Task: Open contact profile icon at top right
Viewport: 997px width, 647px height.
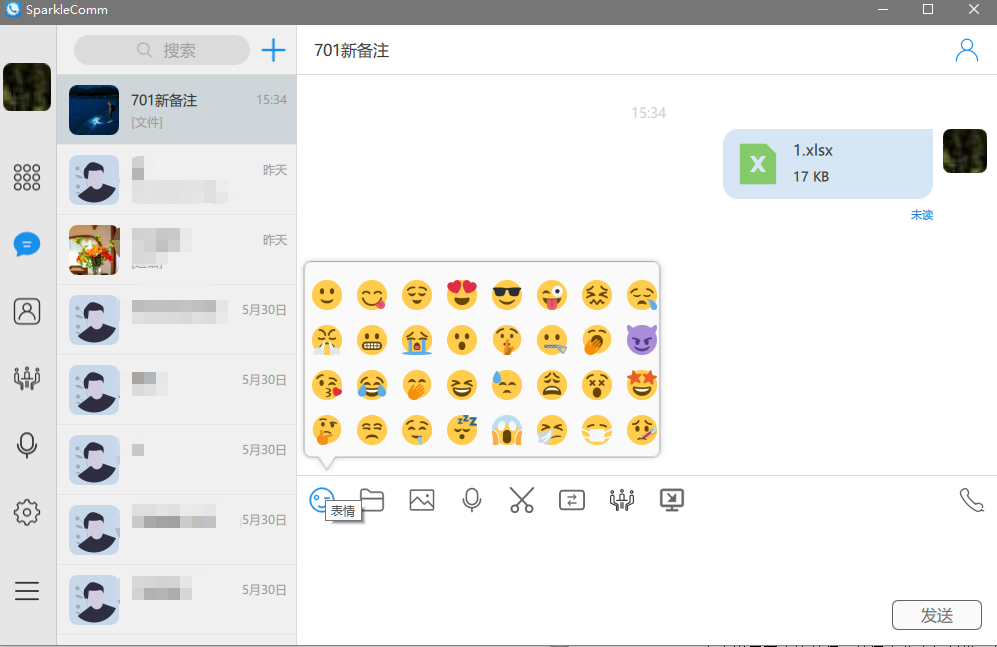Action: click(967, 50)
